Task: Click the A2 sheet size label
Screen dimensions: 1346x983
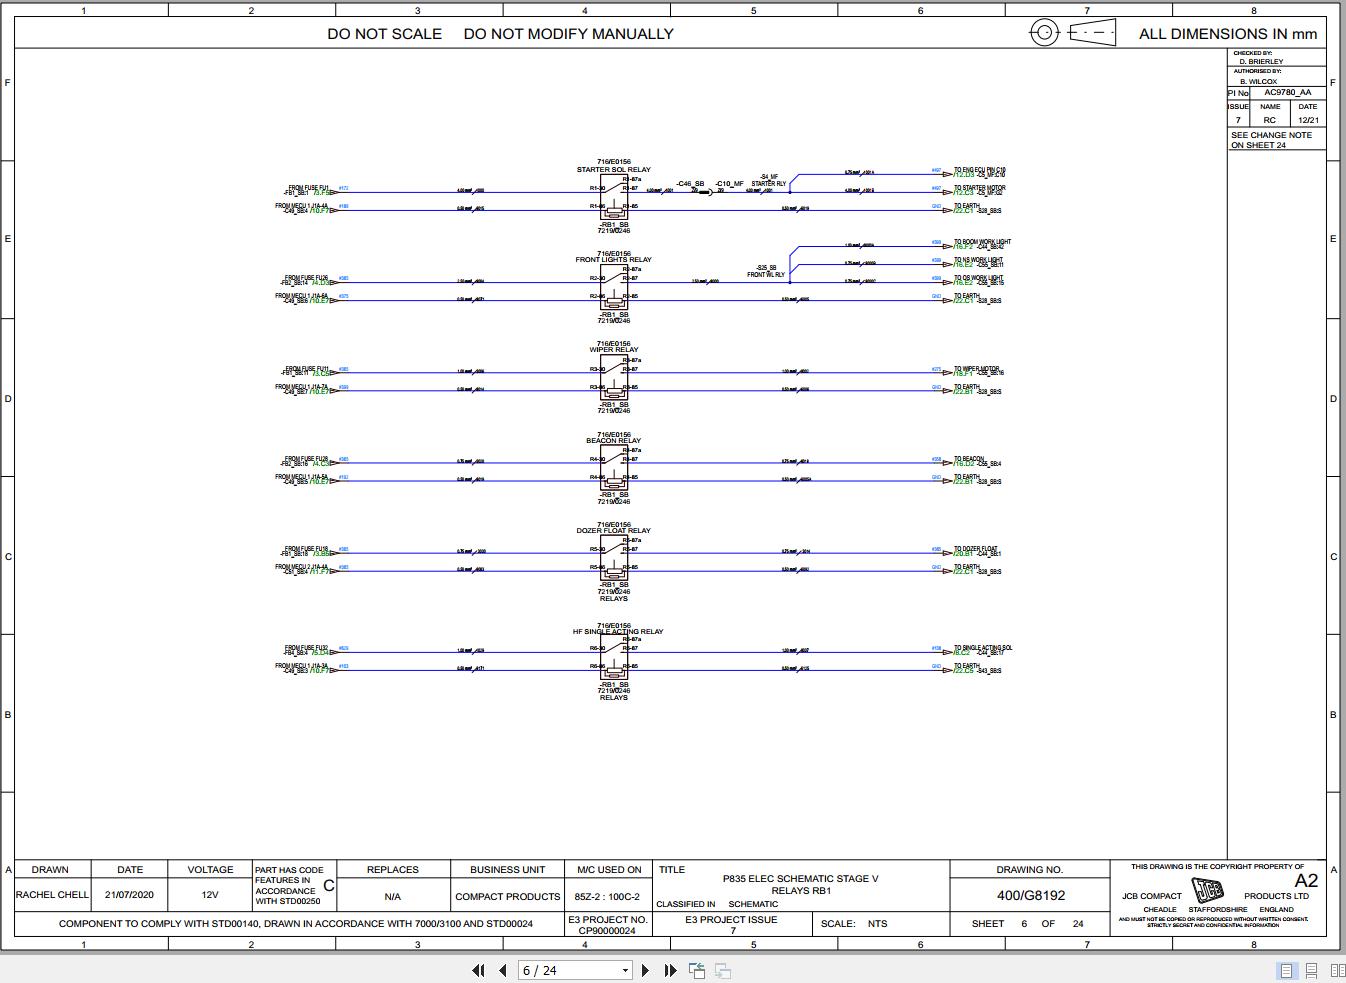Action: (x=1306, y=881)
